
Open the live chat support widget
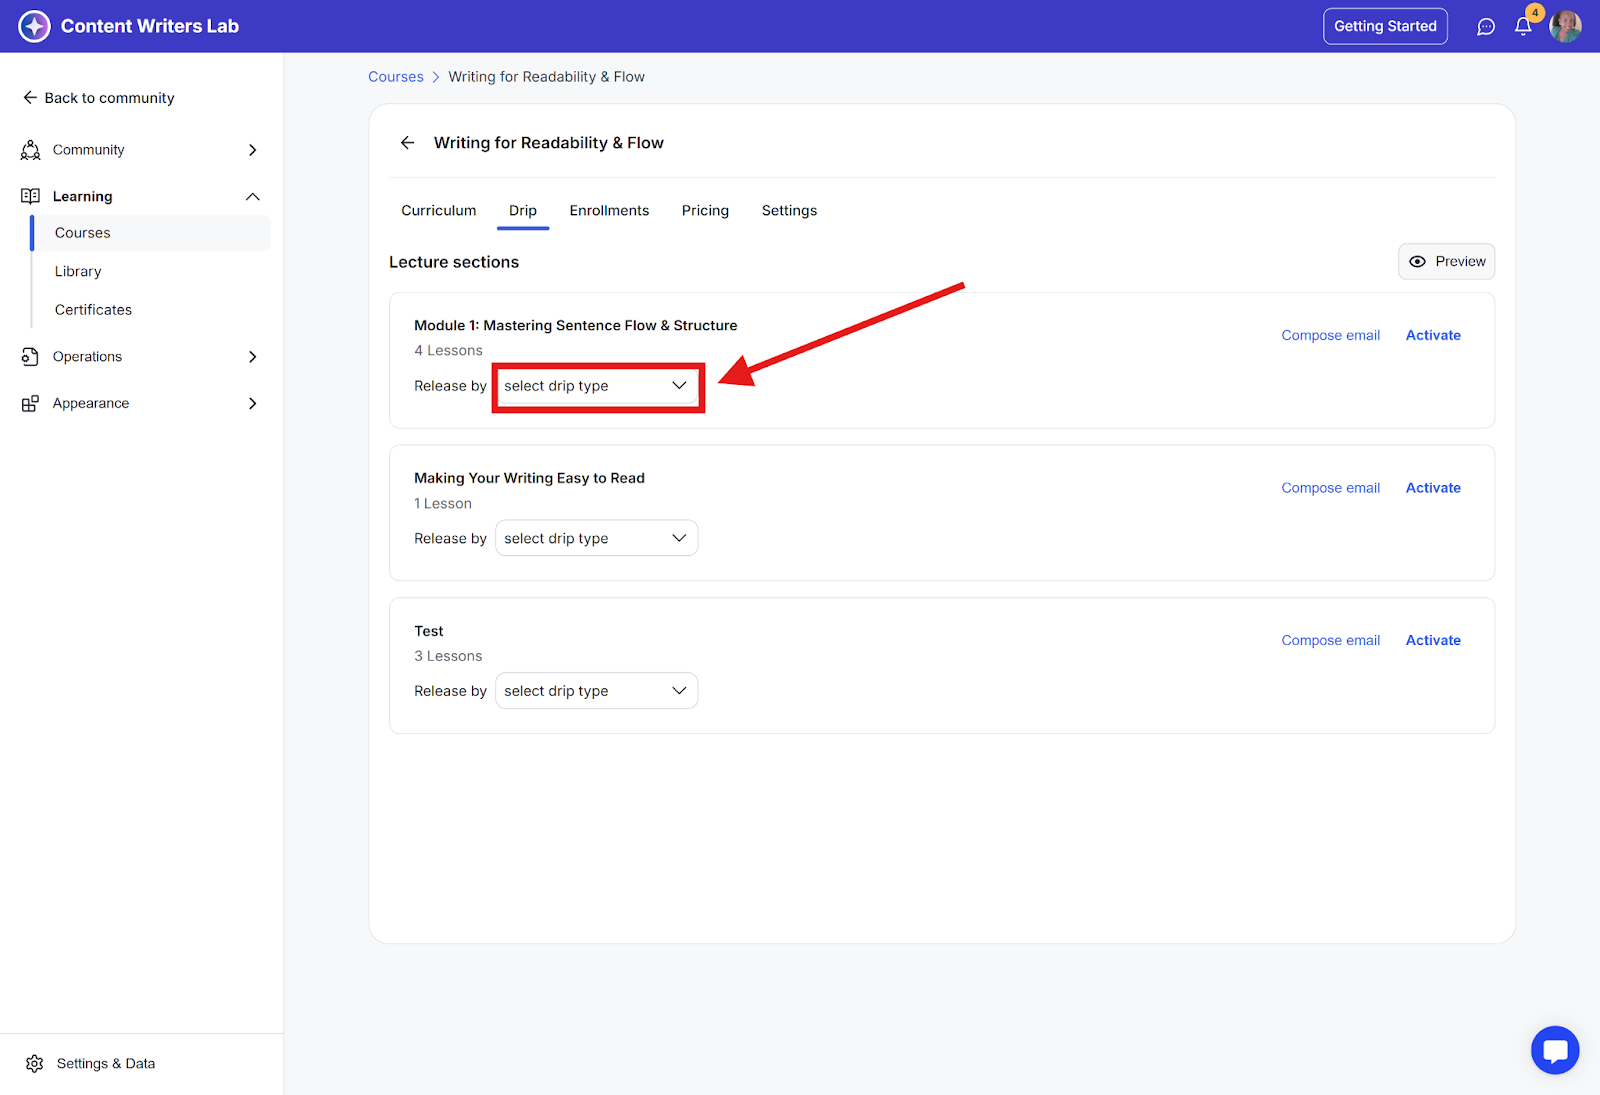click(x=1555, y=1050)
